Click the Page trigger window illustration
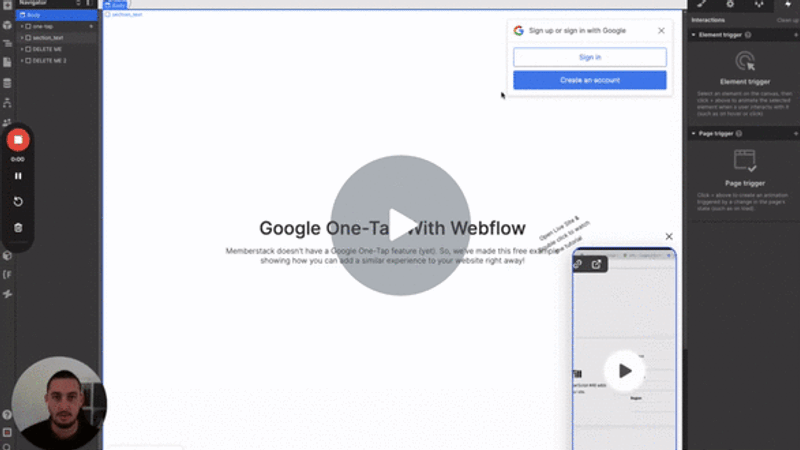 [745, 160]
